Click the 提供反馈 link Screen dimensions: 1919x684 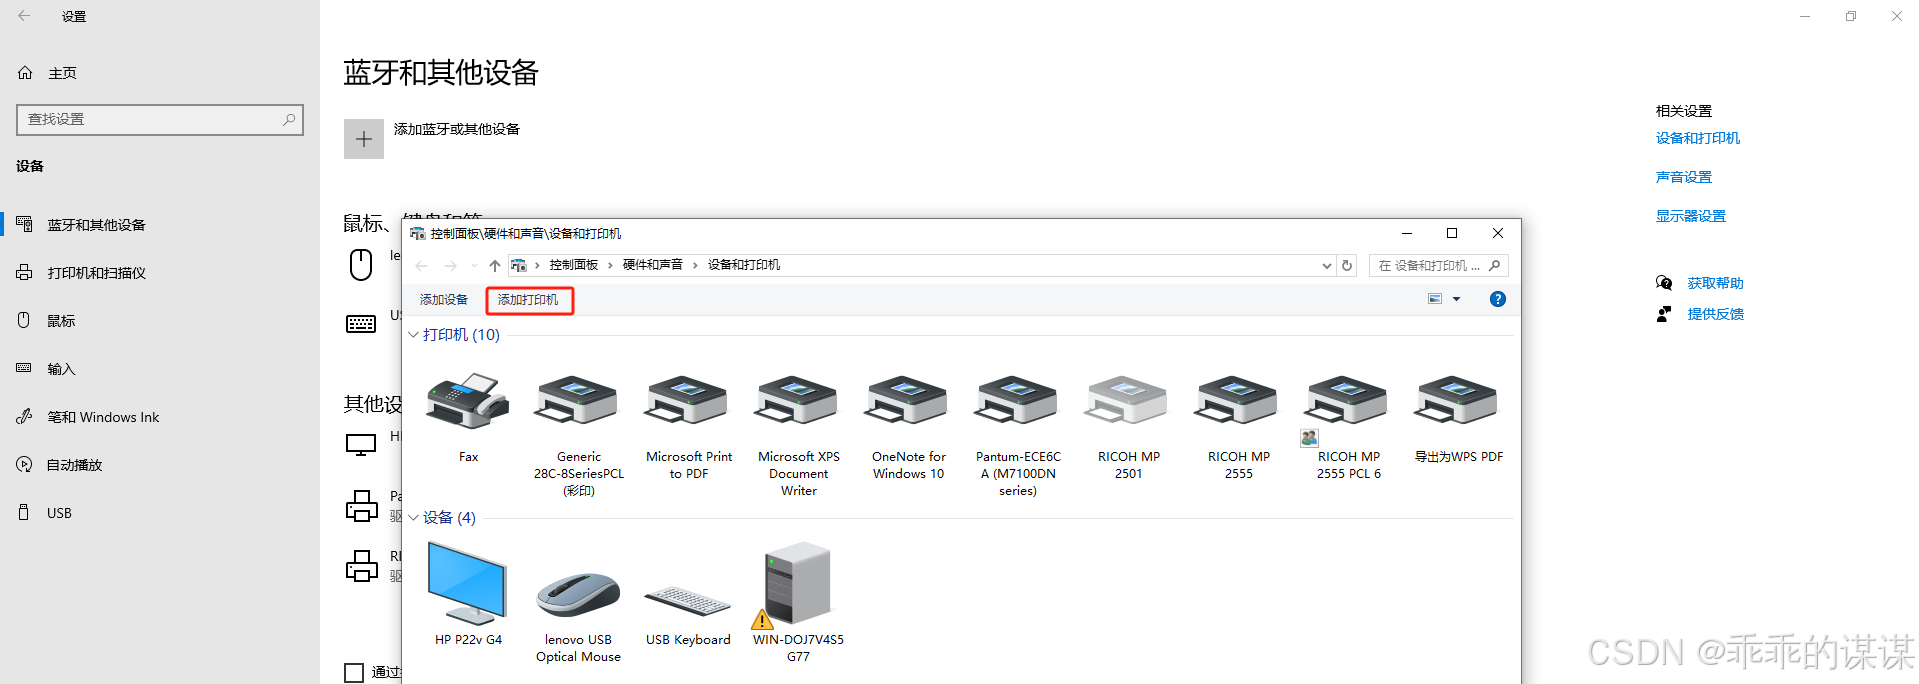[1716, 314]
